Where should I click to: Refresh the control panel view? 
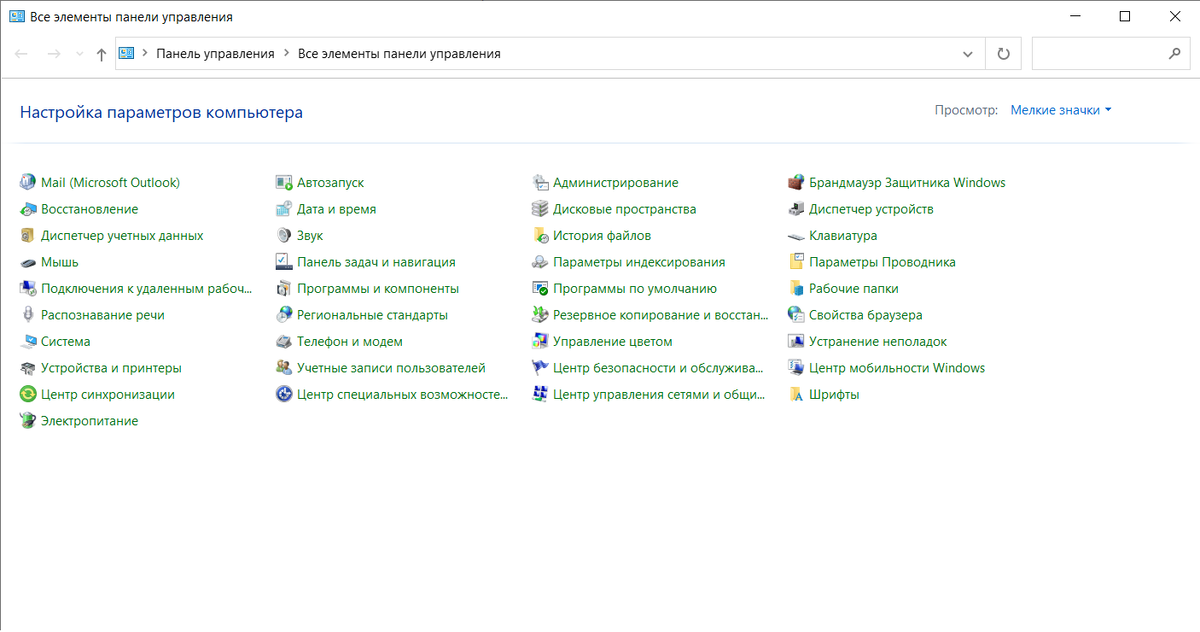1004,54
